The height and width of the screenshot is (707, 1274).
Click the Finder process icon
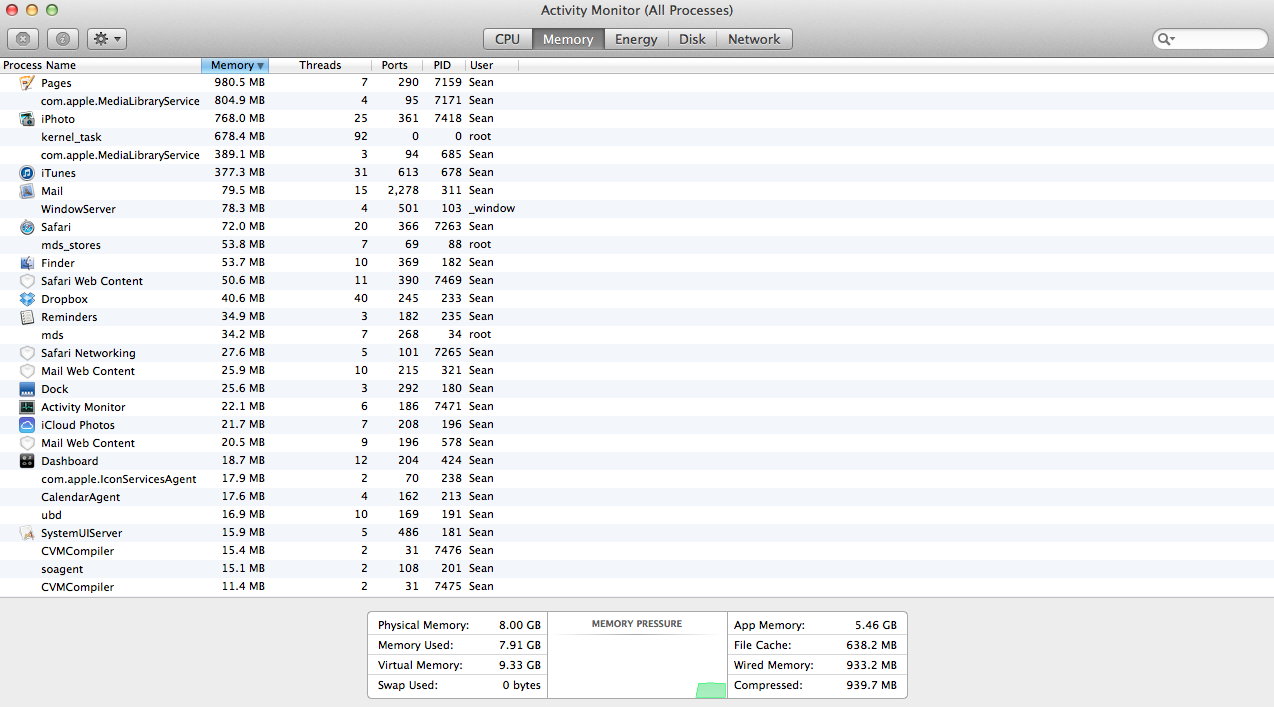(x=27, y=263)
